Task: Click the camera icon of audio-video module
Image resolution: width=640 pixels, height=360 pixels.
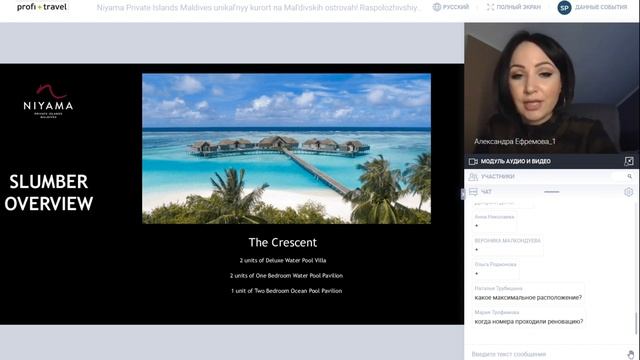Action: tap(473, 161)
